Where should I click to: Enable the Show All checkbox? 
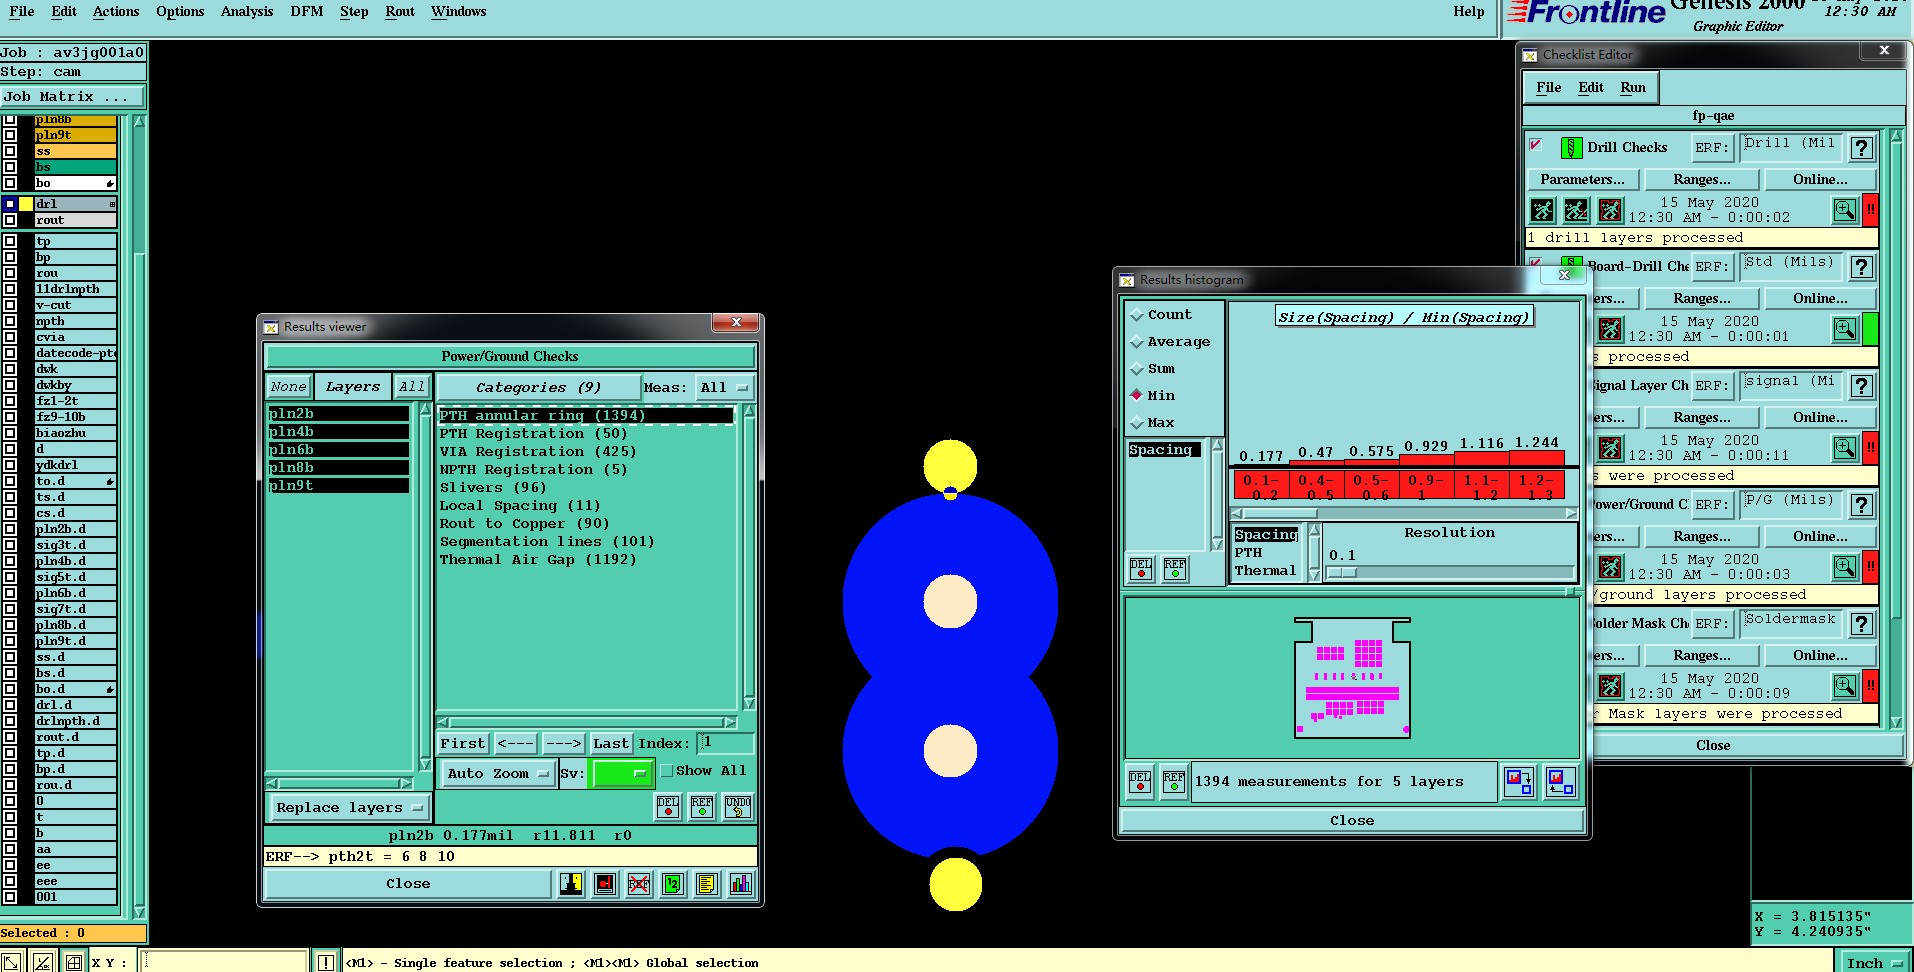667,771
